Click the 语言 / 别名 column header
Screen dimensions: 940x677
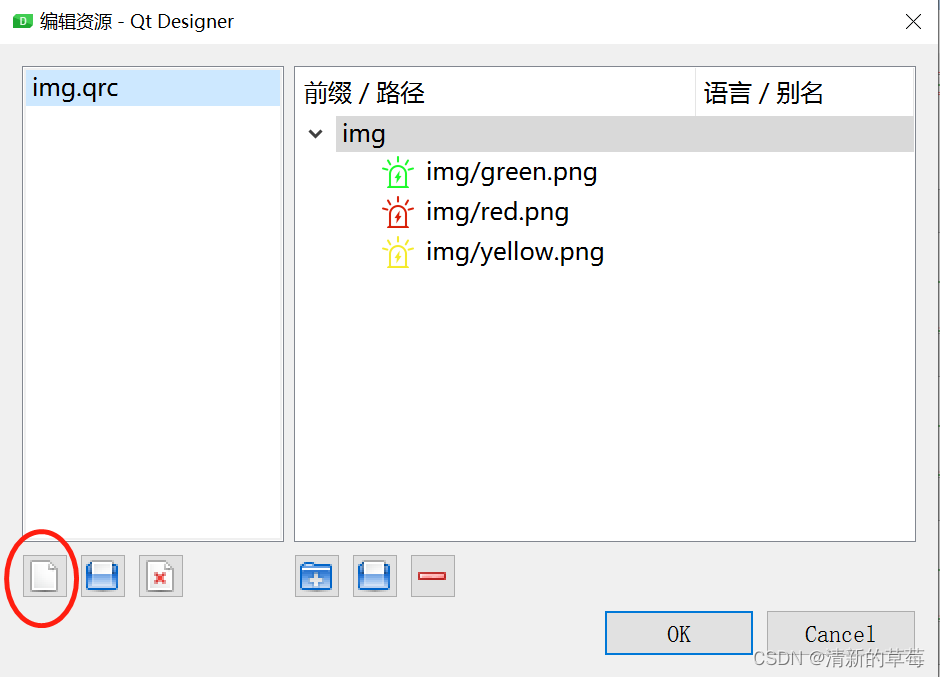[805, 92]
